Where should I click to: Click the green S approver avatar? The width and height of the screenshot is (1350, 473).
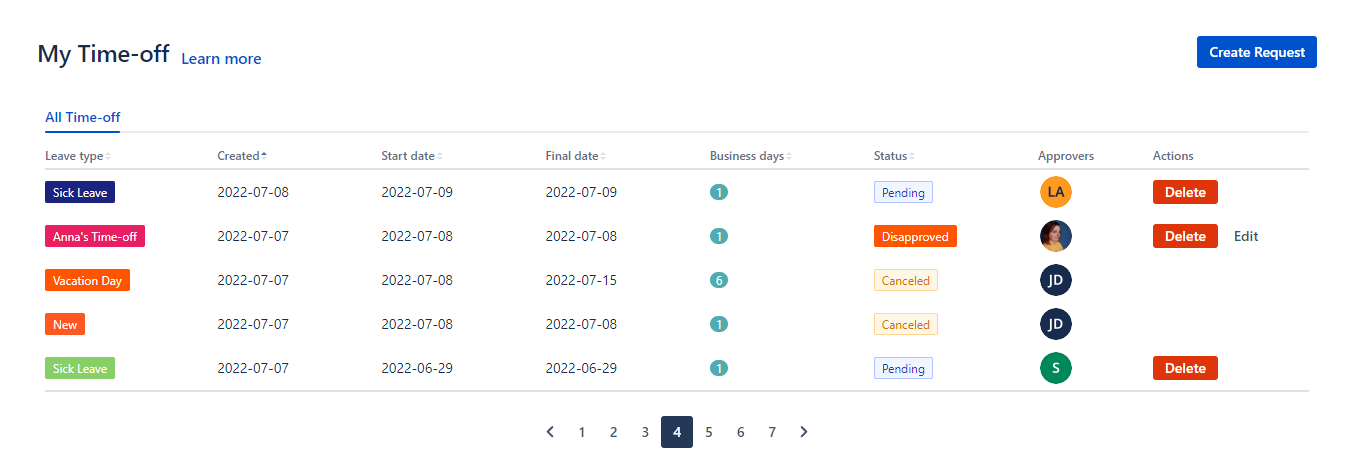tap(1055, 368)
